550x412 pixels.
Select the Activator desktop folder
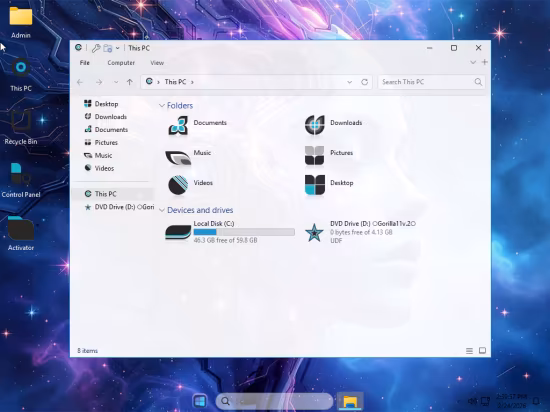(21, 234)
